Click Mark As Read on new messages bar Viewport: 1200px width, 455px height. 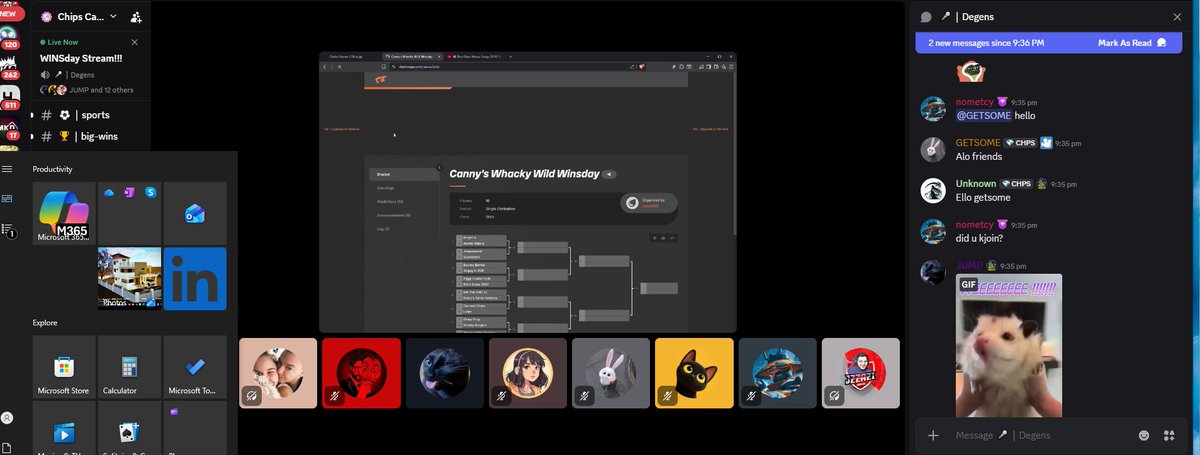1132,43
